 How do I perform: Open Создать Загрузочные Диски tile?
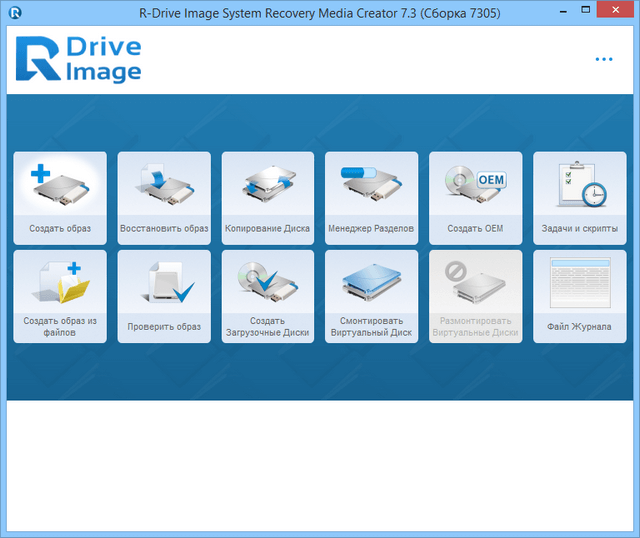pyautogui.click(x=267, y=295)
